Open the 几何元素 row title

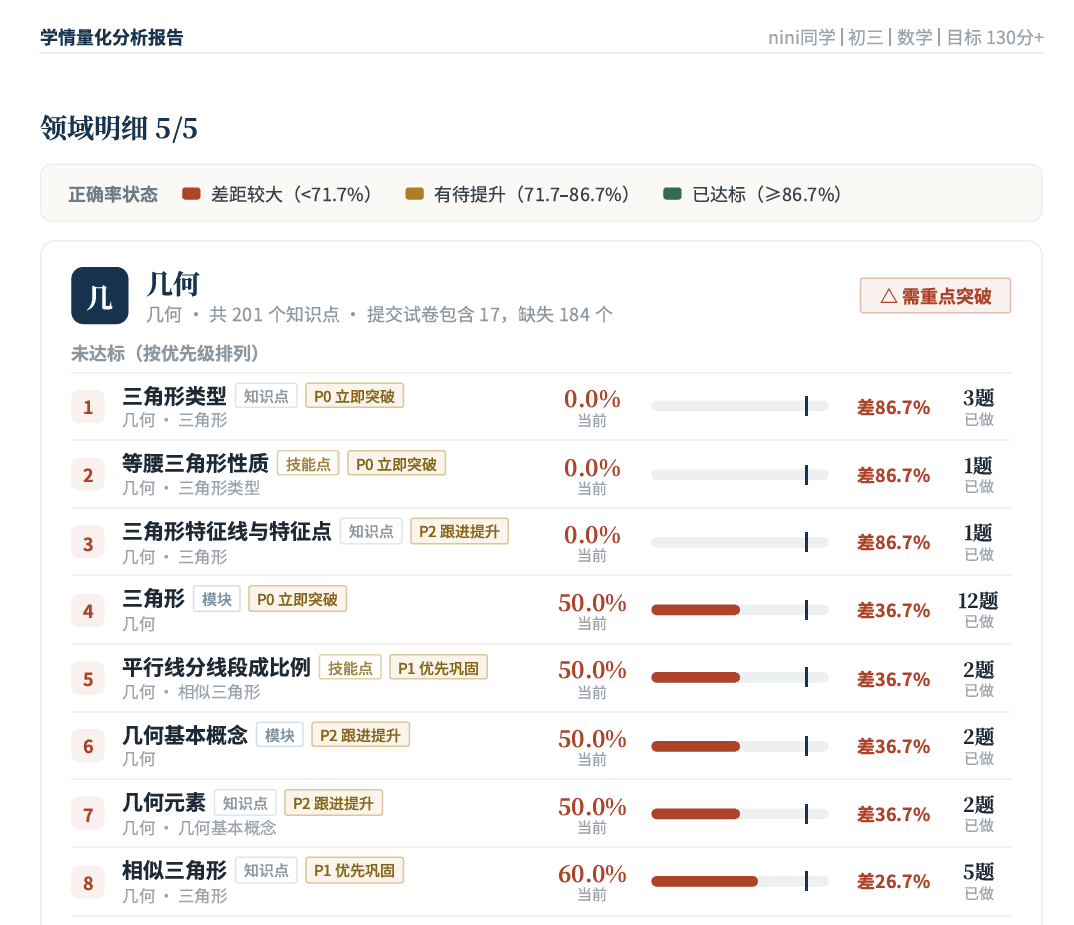coord(164,802)
